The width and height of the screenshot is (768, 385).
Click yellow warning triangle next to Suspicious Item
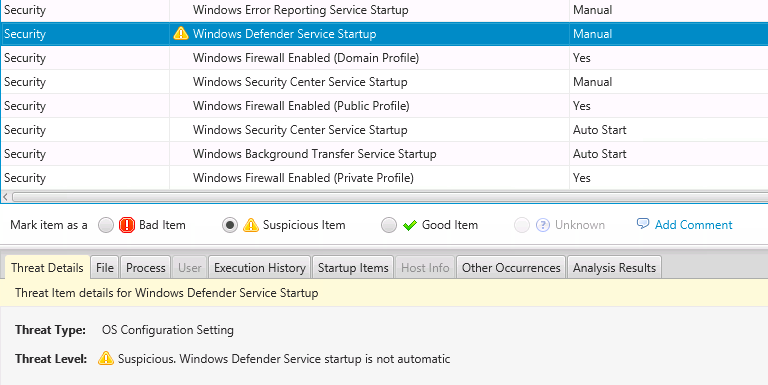(251, 225)
